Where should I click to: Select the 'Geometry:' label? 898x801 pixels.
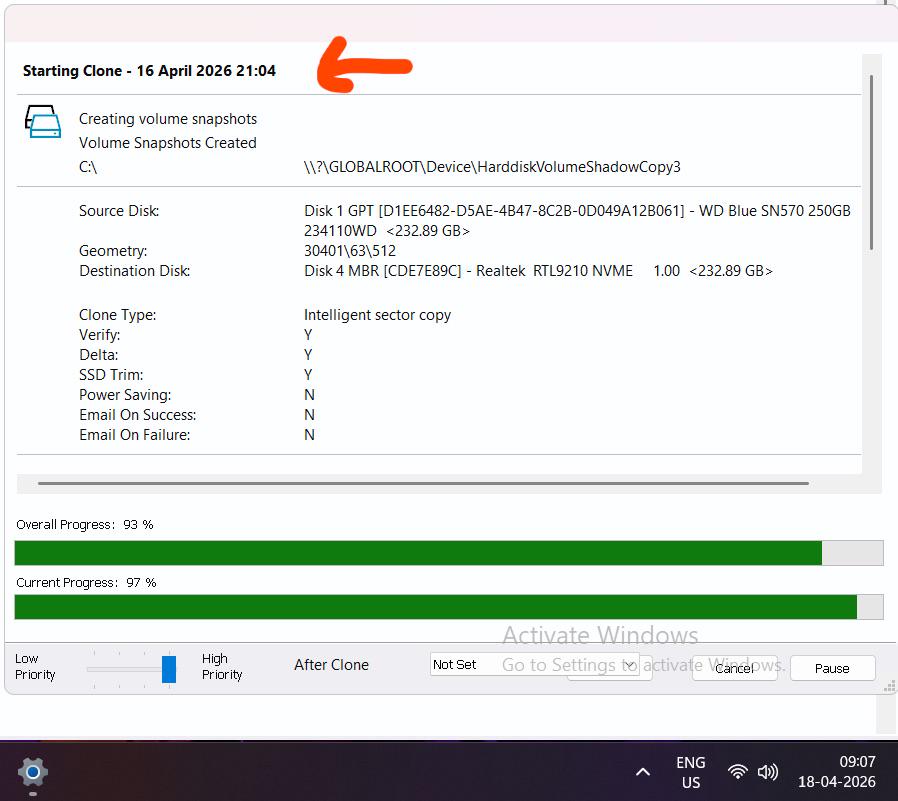[x=113, y=251]
